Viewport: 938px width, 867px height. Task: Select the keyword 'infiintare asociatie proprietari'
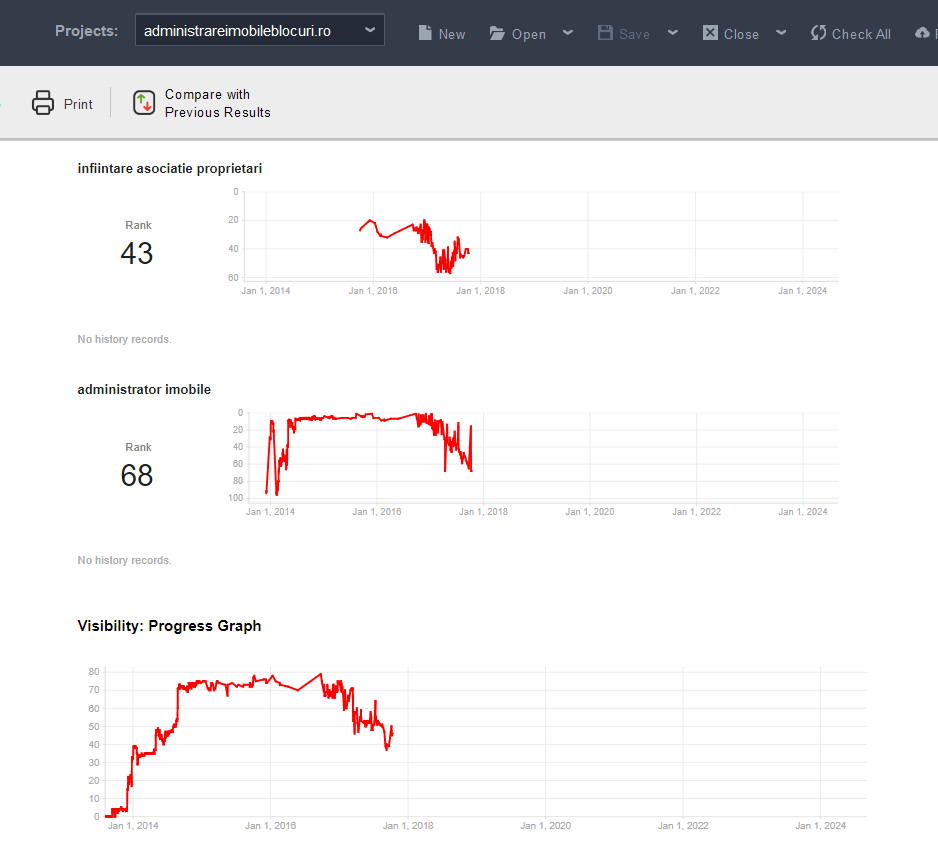(169, 168)
